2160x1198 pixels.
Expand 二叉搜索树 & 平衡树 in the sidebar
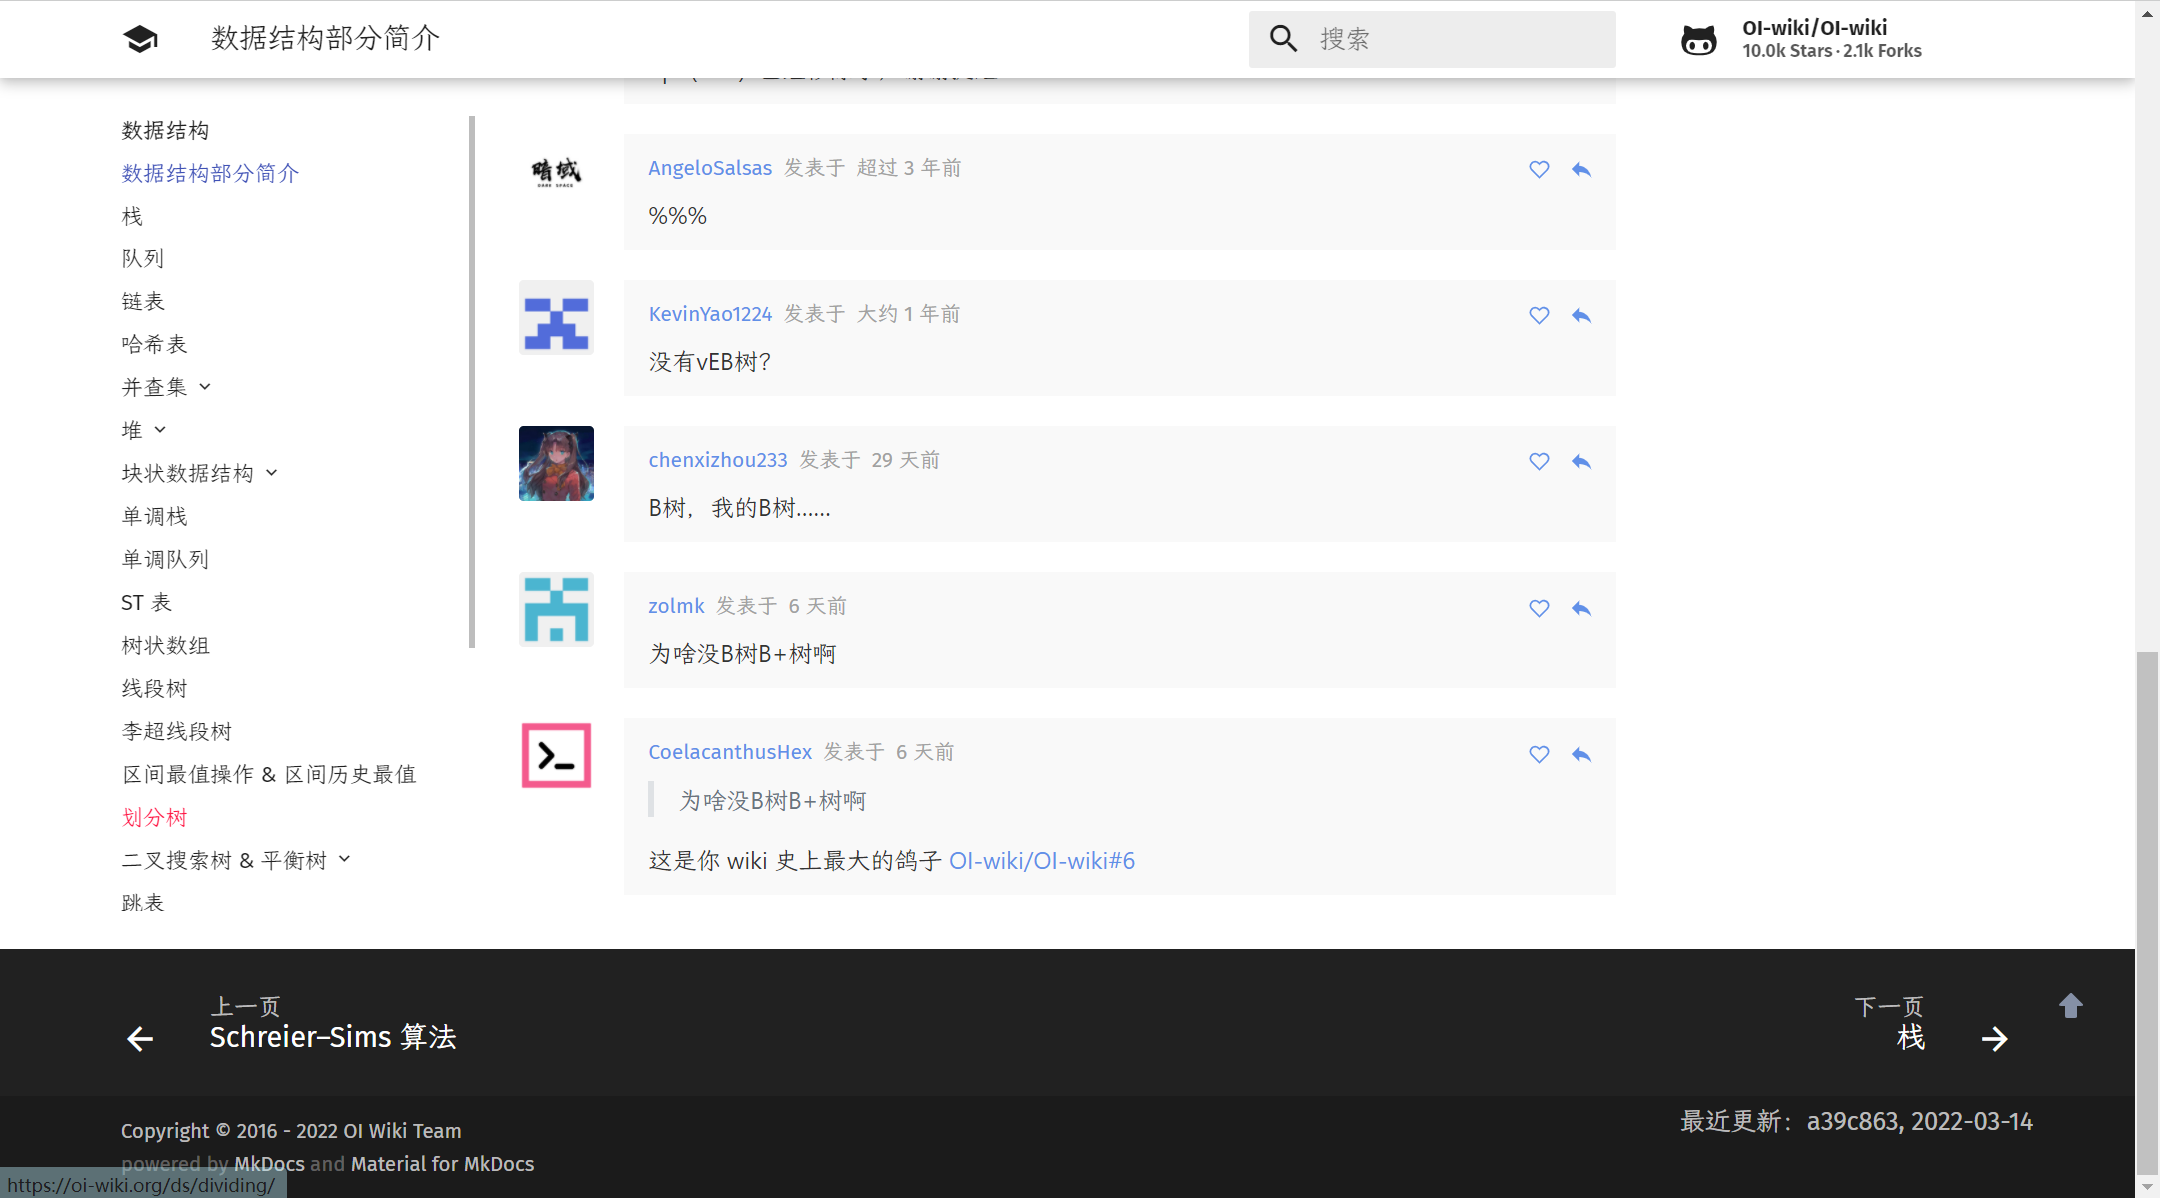[x=345, y=859]
